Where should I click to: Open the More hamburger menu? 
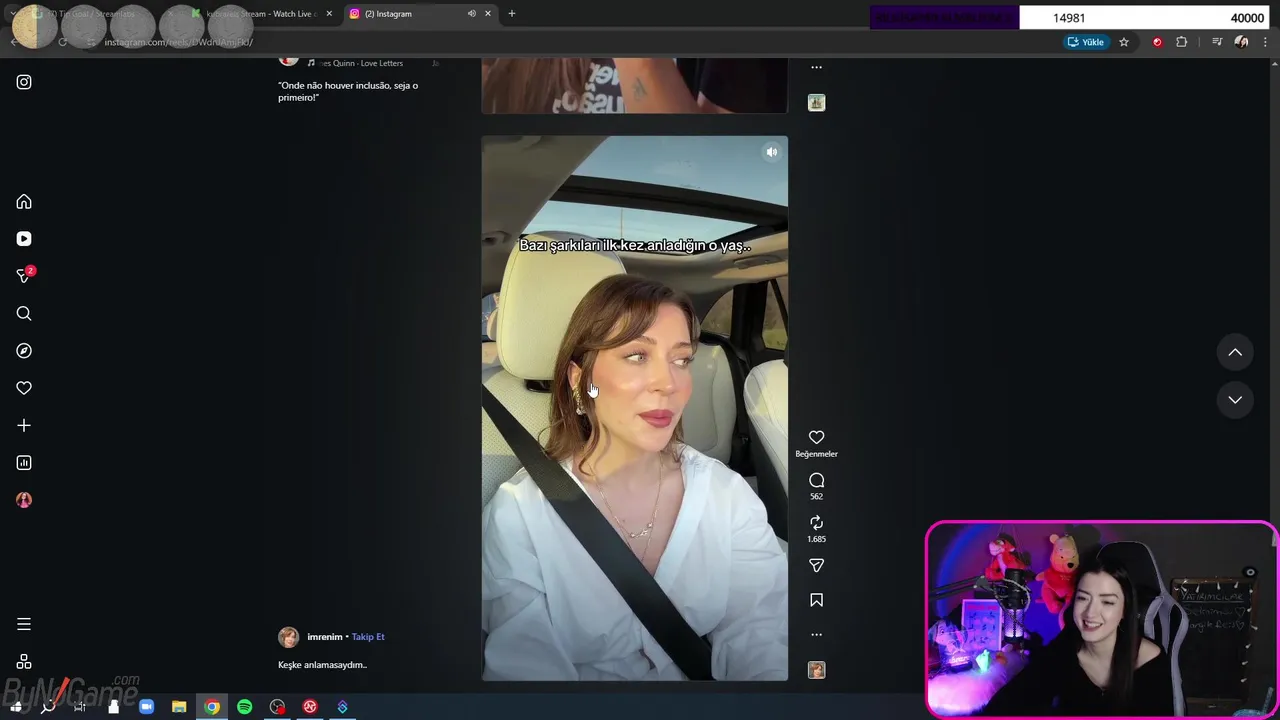pos(24,624)
